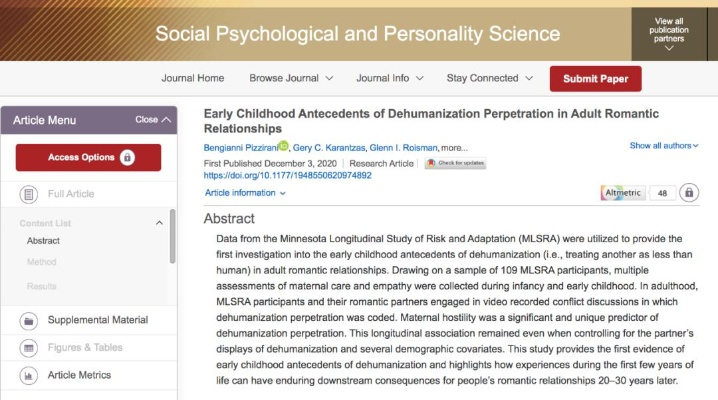Open the article DOI link
This screenshot has height=400, width=718.
pos(288,175)
